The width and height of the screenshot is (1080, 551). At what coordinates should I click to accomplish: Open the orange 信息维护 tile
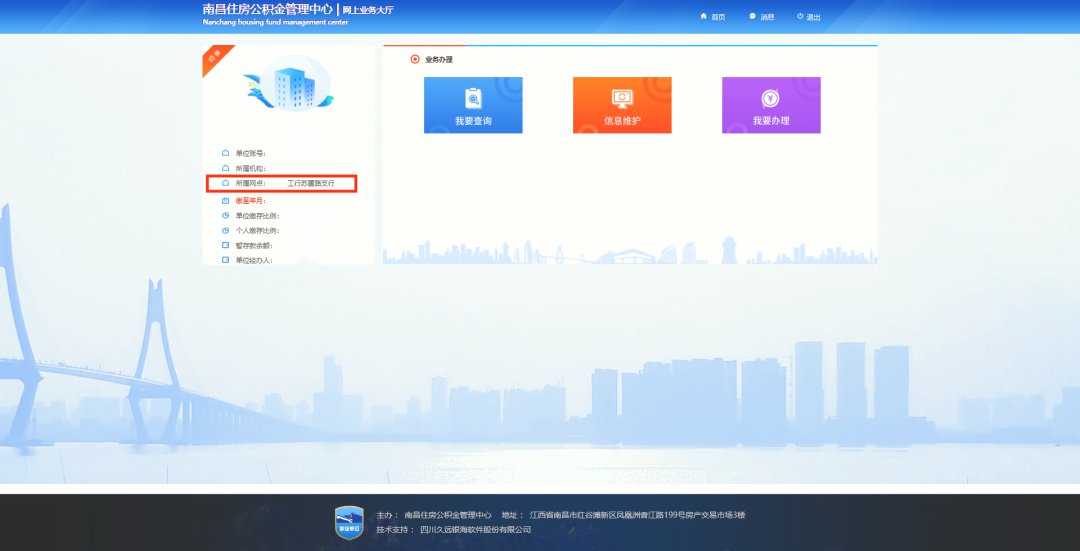coord(622,105)
